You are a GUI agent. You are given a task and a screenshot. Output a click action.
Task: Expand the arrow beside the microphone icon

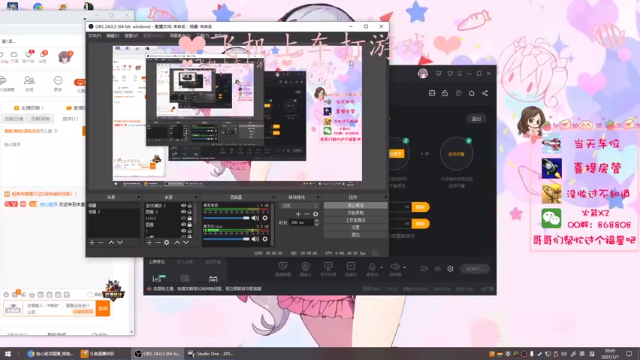pyautogui.click(x=382, y=267)
